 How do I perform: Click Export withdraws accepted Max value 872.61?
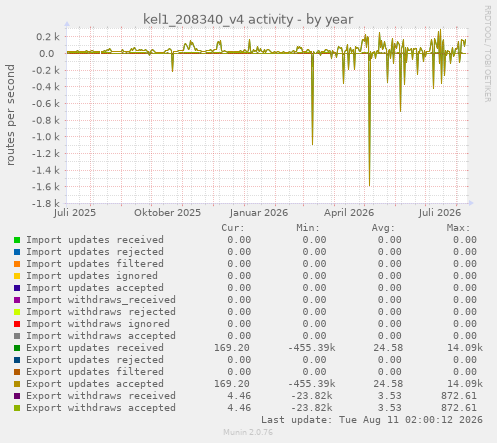coord(459,408)
